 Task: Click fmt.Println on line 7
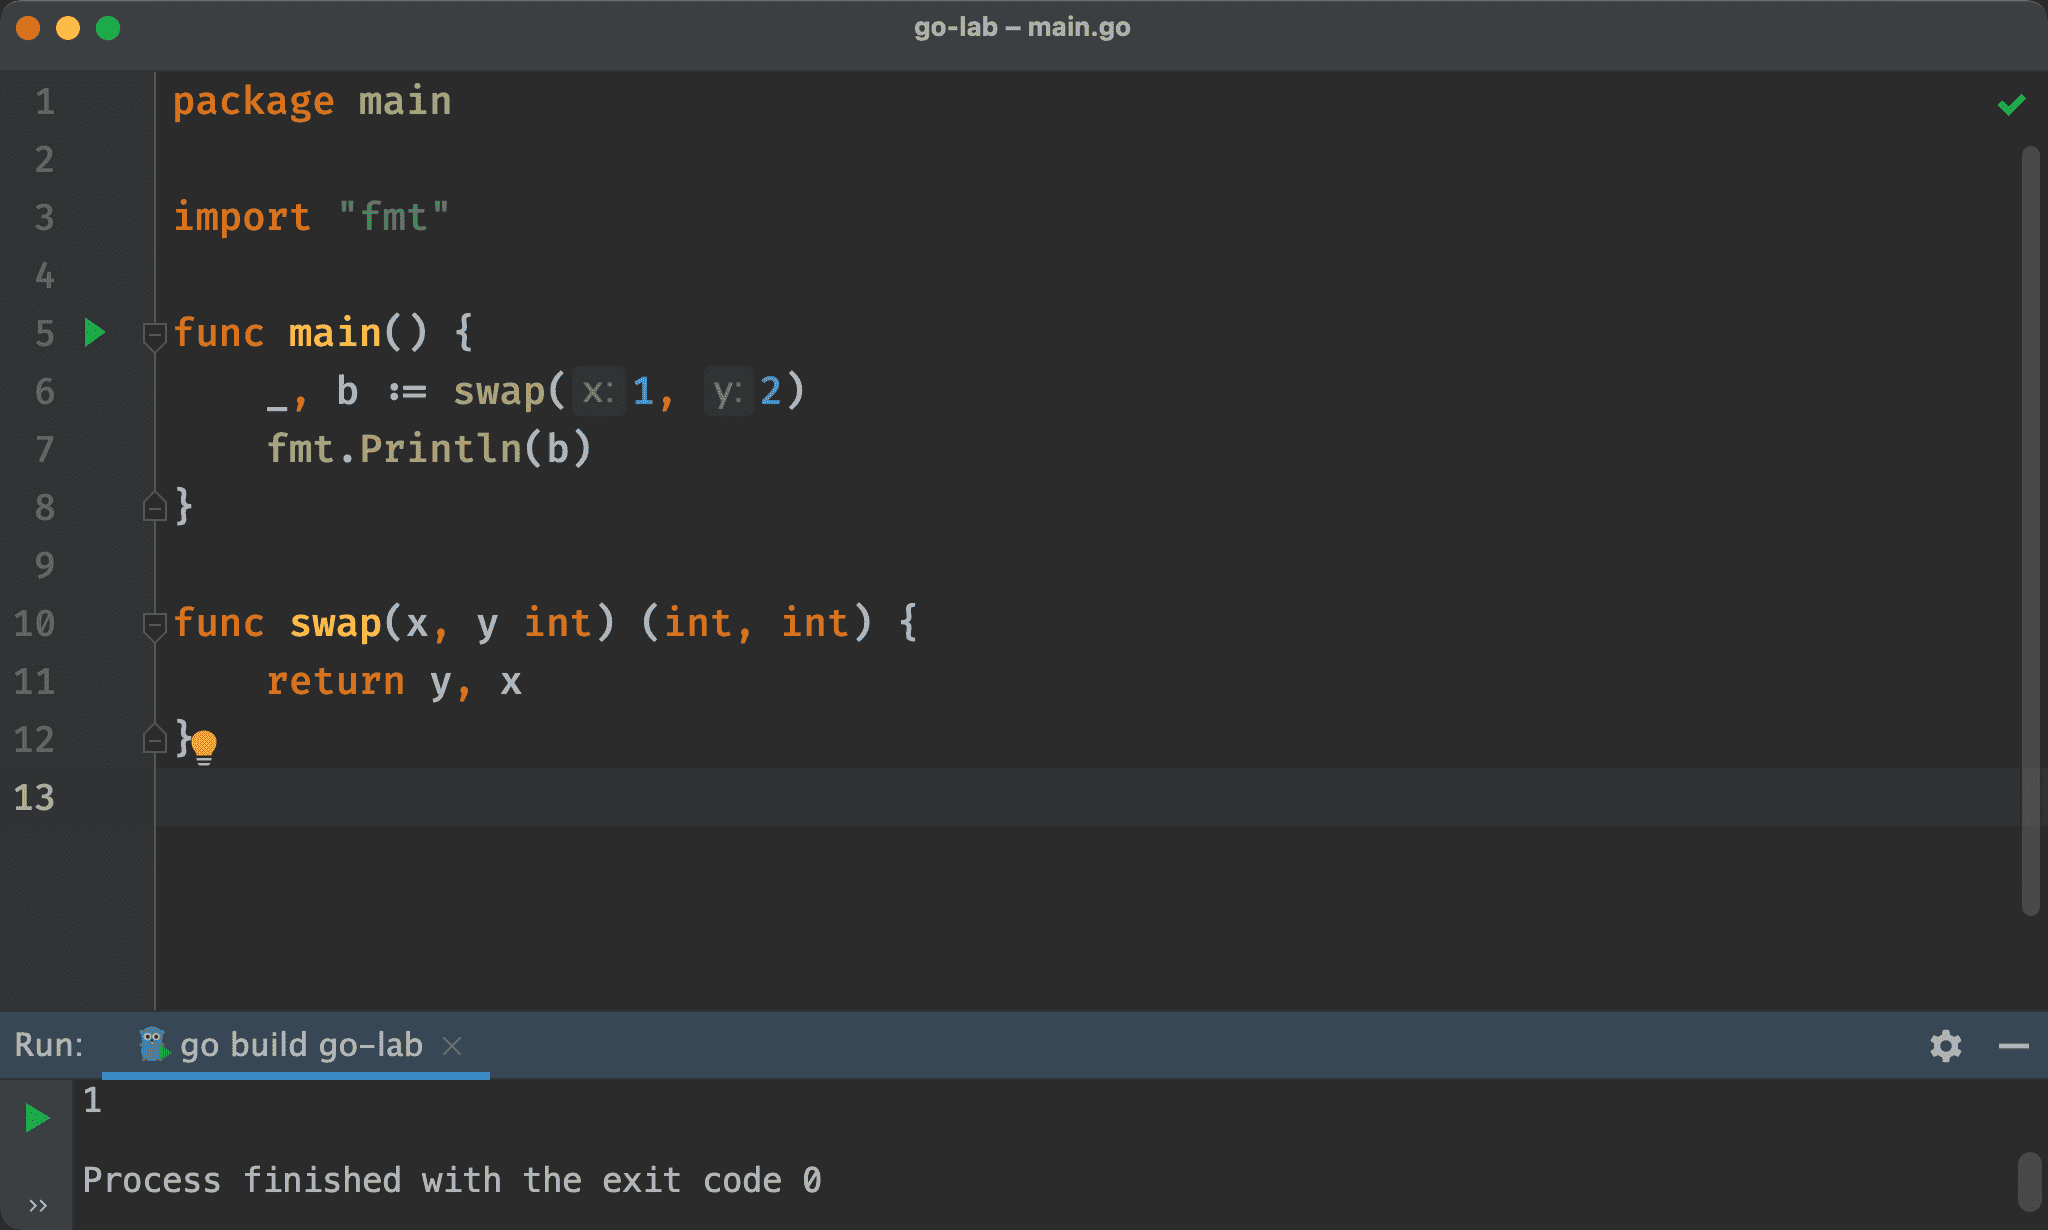tap(394, 449)
